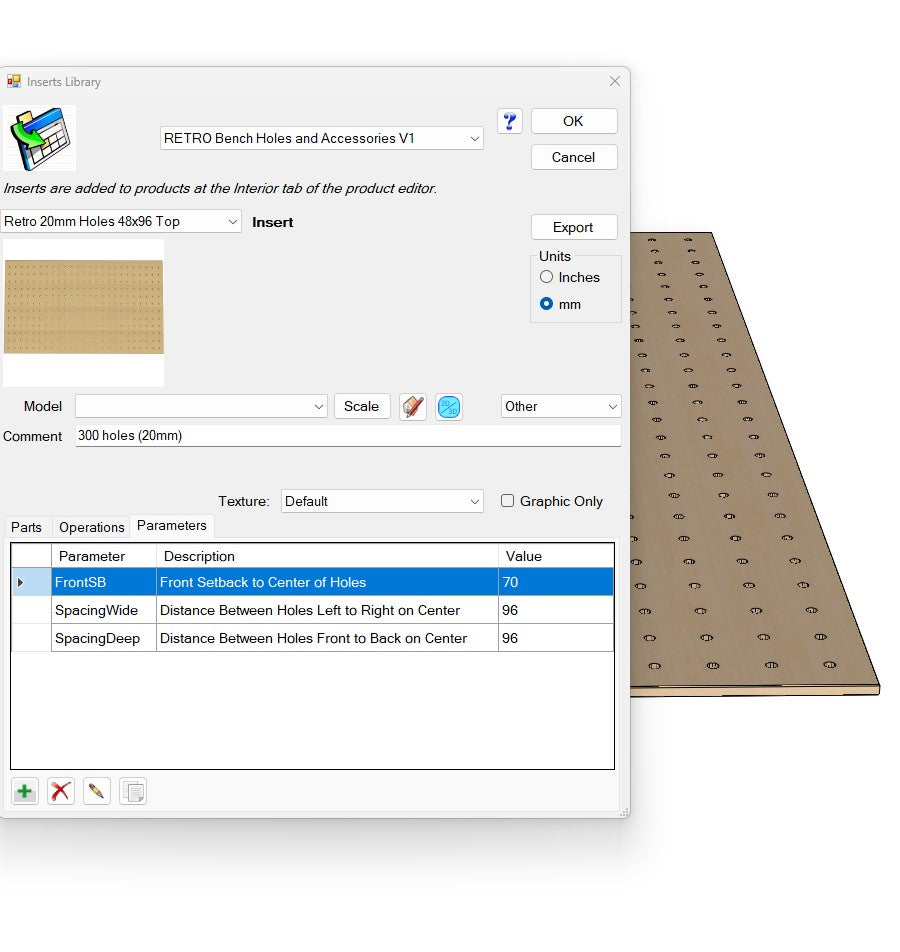Open the Texture Default dropdown
Viewport: 900px width, 952px height.
click(382, 501)
